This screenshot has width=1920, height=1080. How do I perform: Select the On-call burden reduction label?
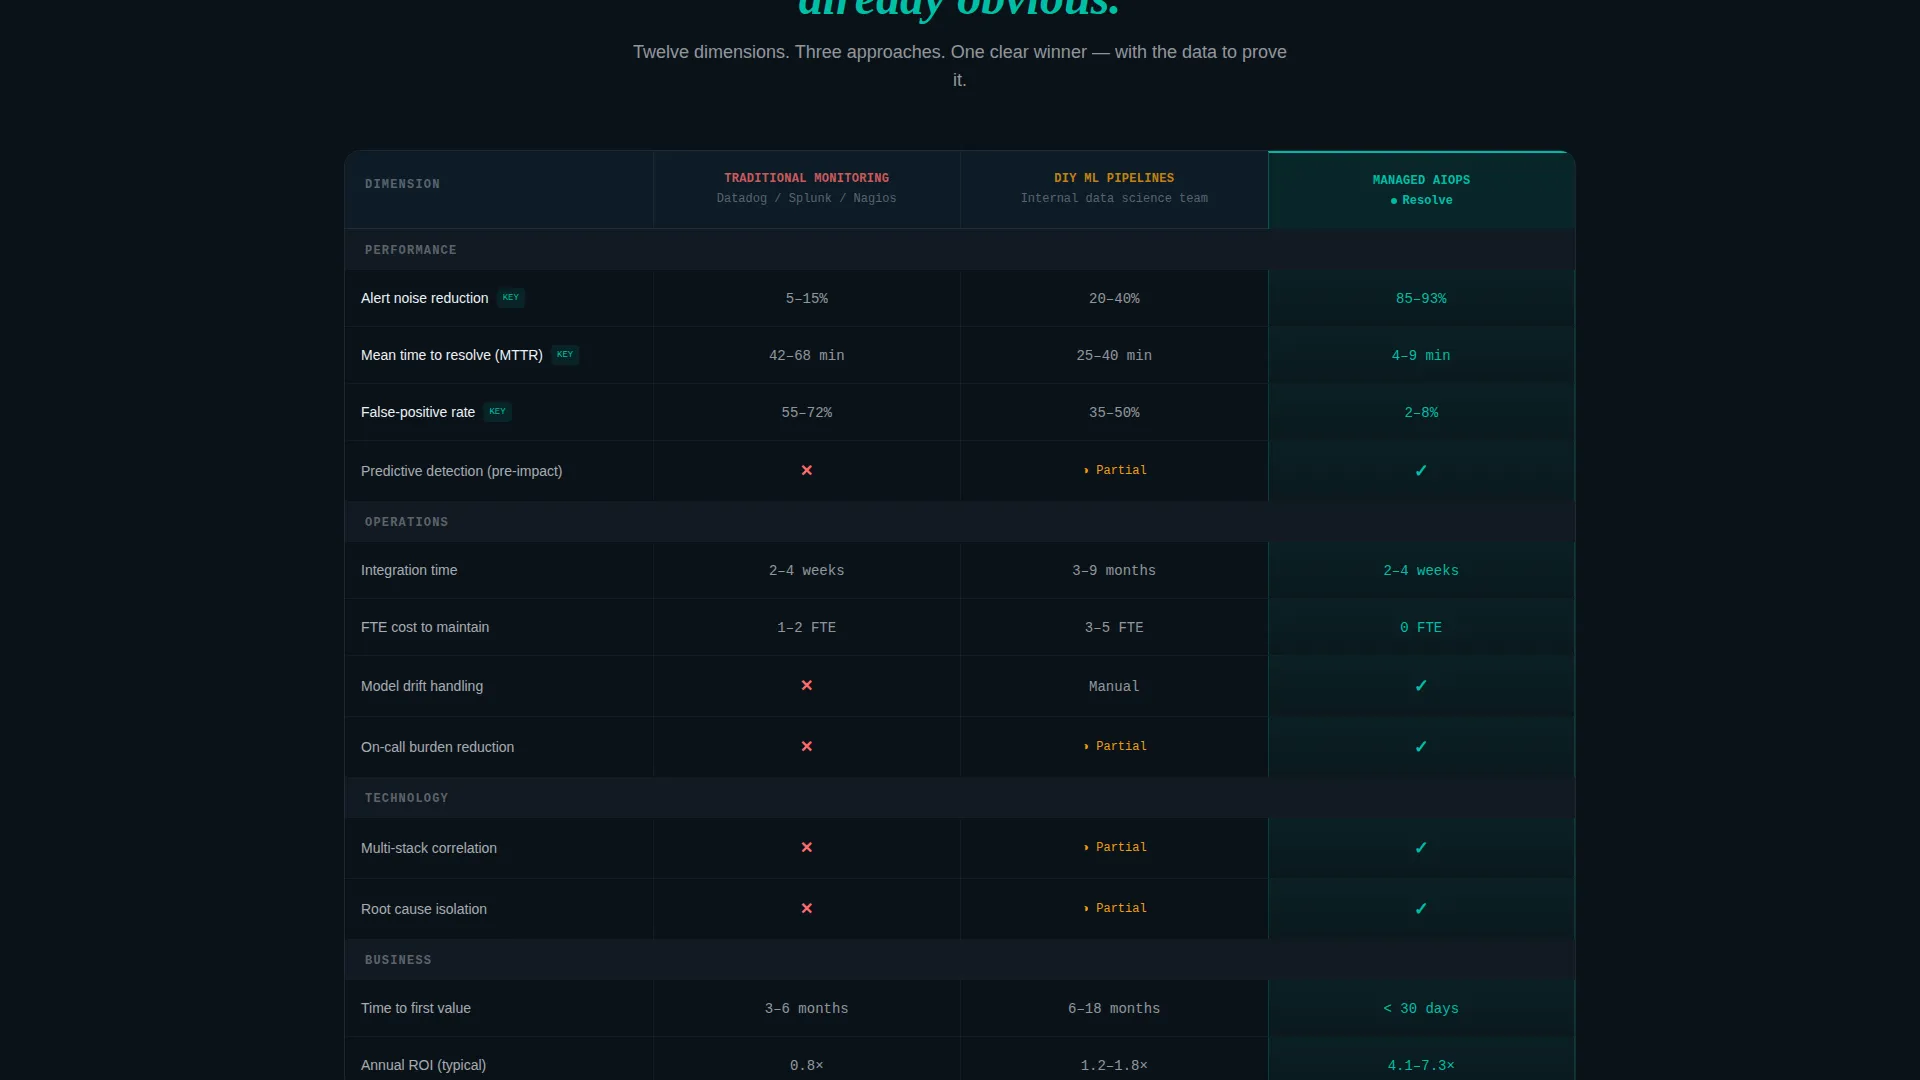[x=437, y=747]
